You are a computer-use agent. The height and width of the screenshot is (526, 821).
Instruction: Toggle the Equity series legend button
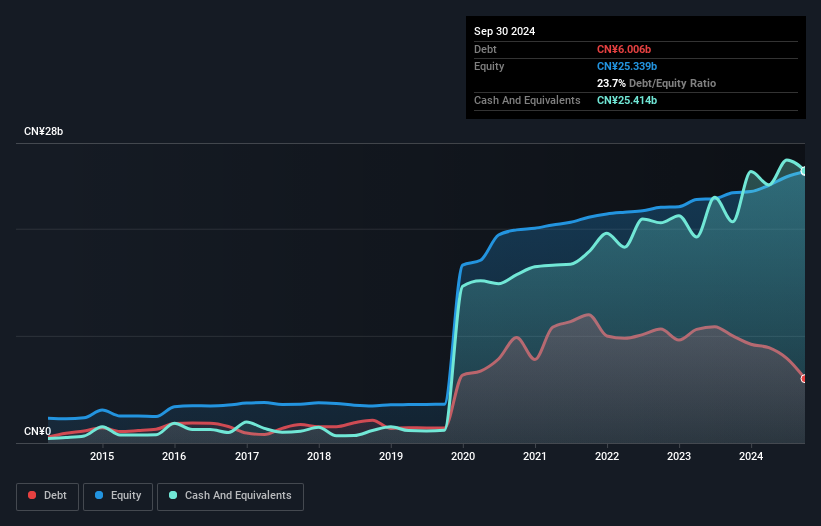(x=118, y=496)
